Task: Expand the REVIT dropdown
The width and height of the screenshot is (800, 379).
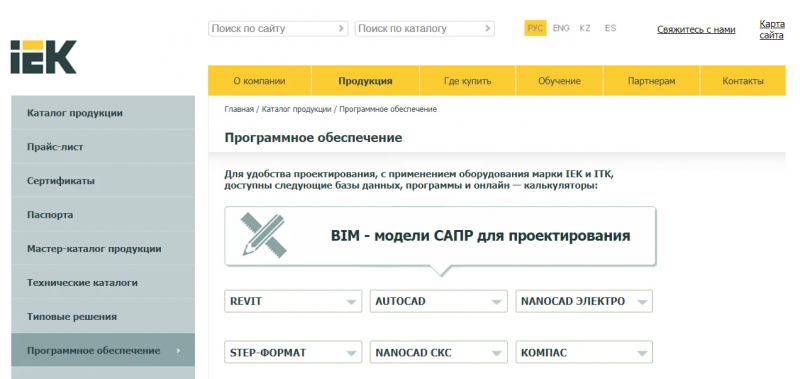Action: [x=293, y=301]
